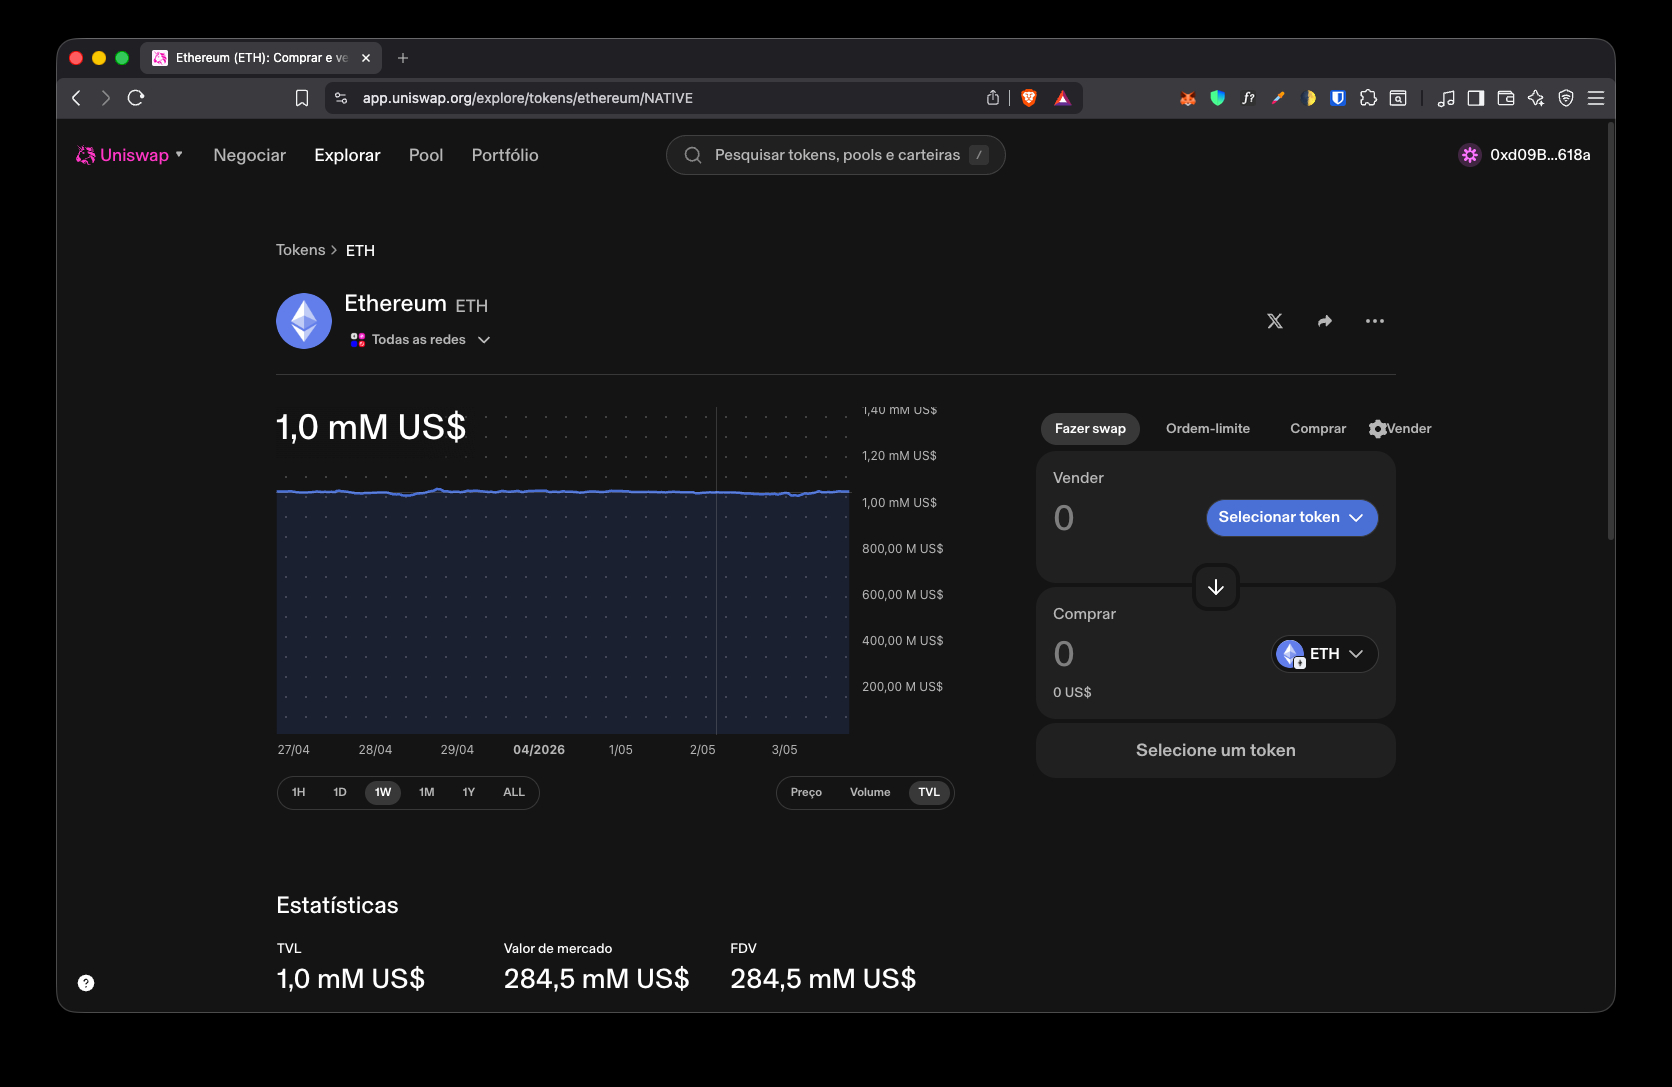This screenshot has width=1672, height=1087.
Task: Click the color picker eyedropper extension
Action: (x=1278, y=98)
